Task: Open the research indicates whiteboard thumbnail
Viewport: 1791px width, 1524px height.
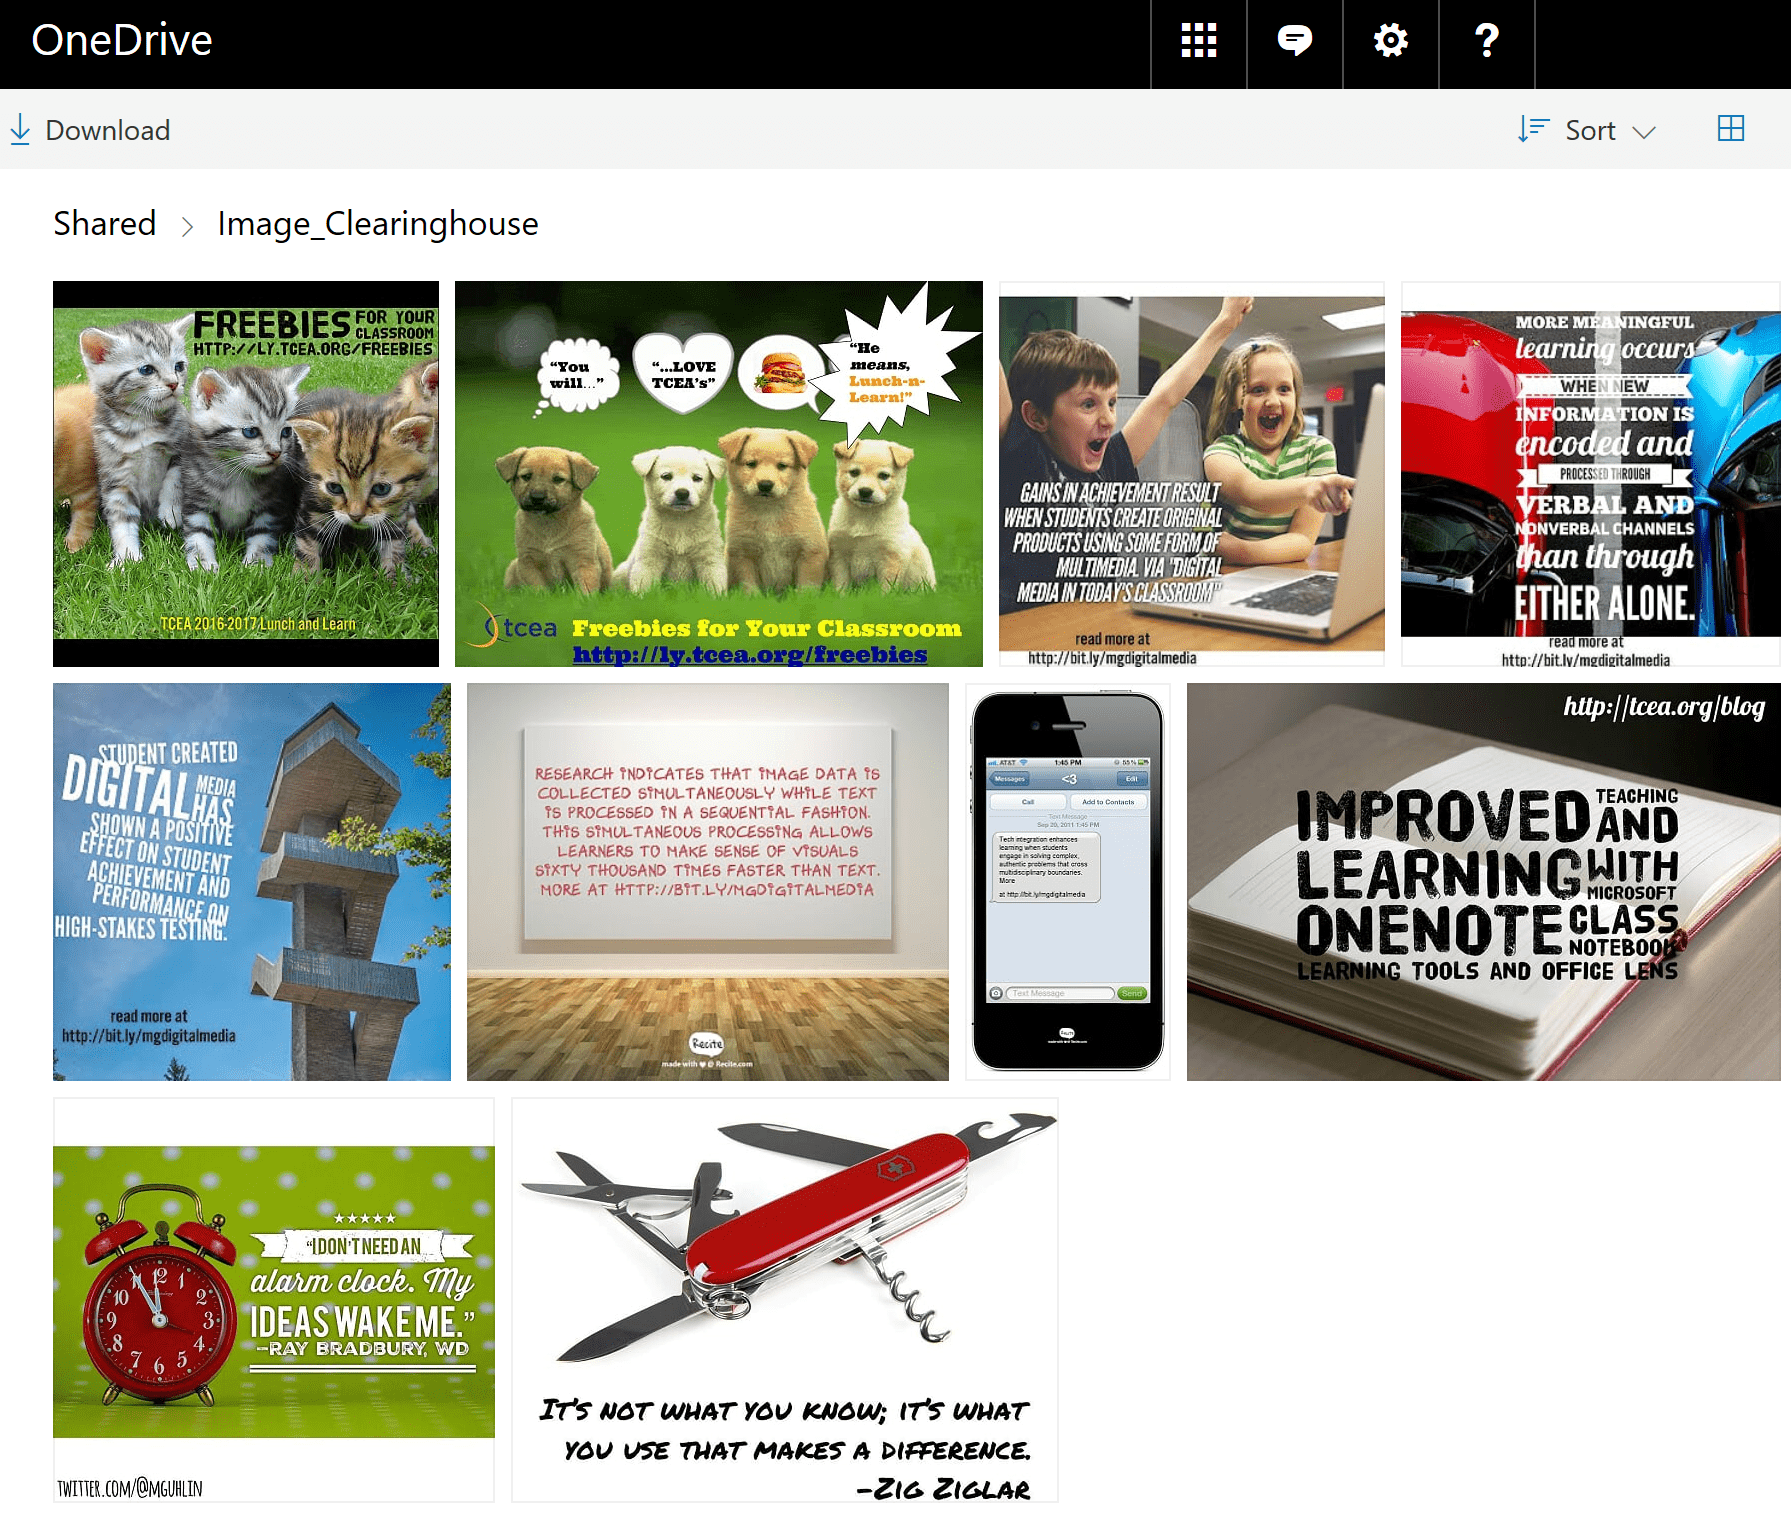Action: 708,882
